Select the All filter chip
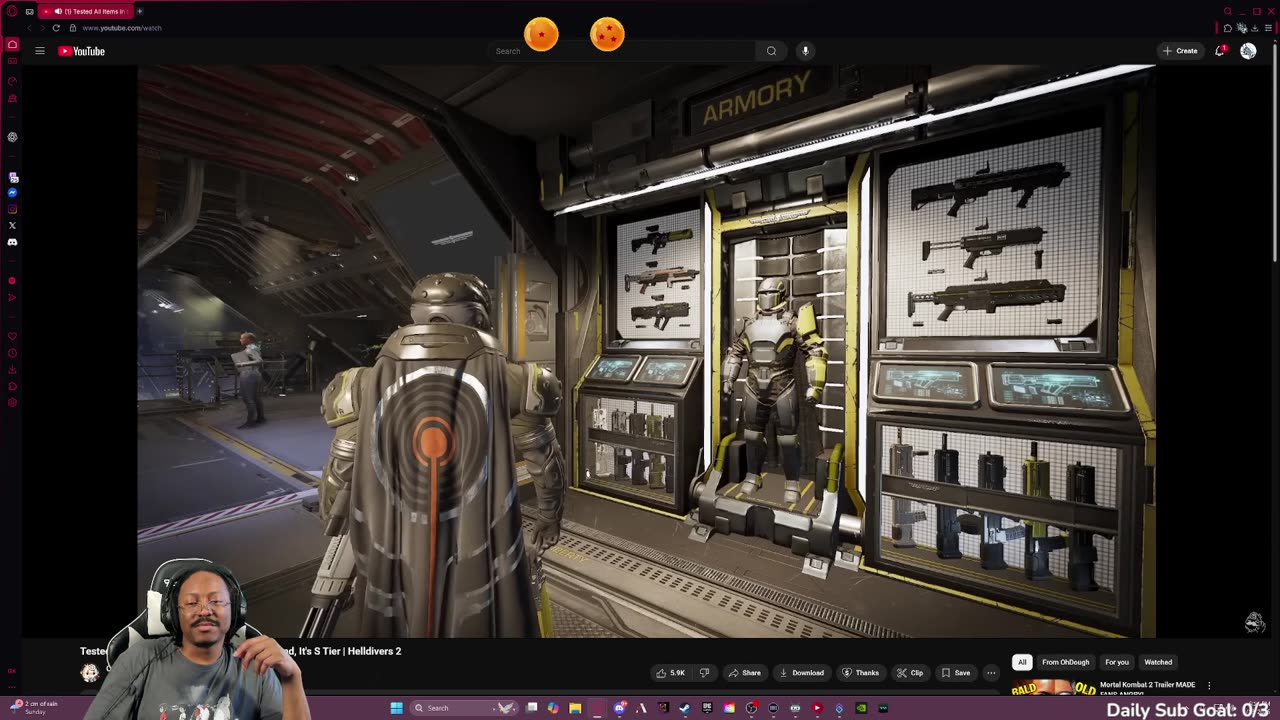Viewport: 1280px width, 720px height. coord(1021,662)
